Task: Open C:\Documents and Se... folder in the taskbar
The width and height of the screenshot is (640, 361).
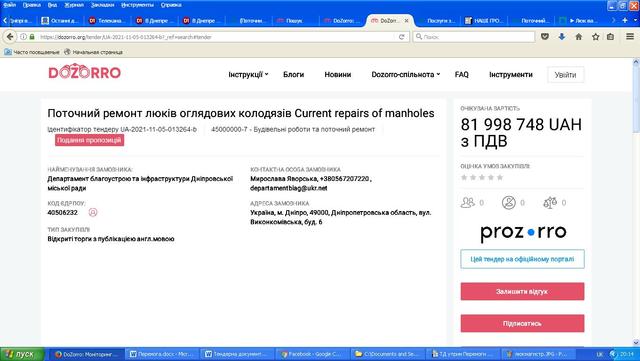Action: point(388,354)
